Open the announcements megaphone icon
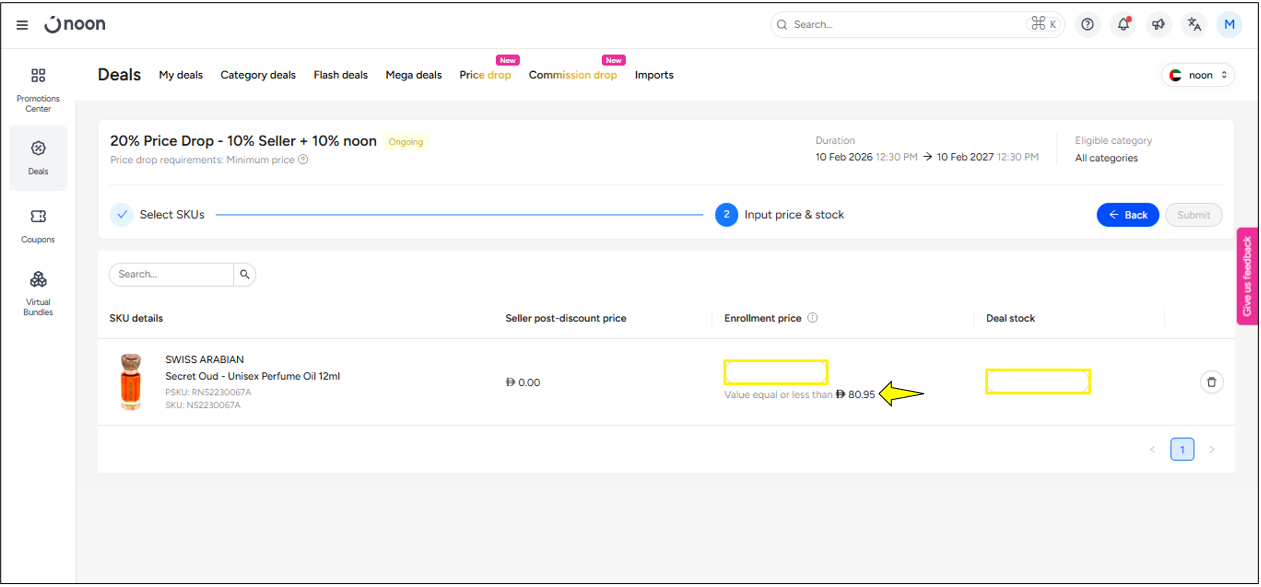 click(1159, 25)
